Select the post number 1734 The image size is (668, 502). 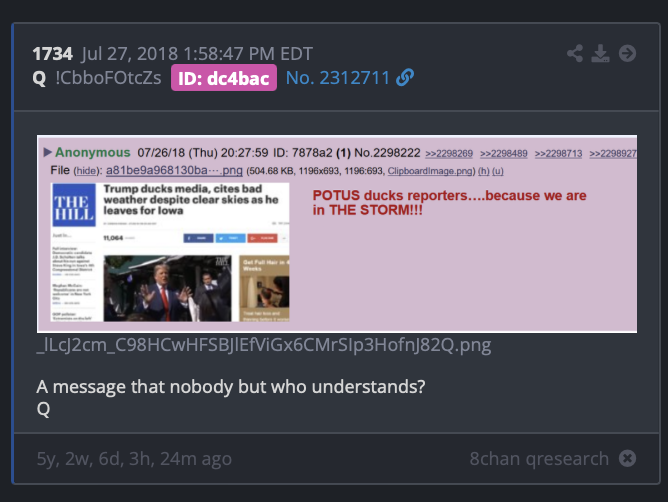[52, 54]
